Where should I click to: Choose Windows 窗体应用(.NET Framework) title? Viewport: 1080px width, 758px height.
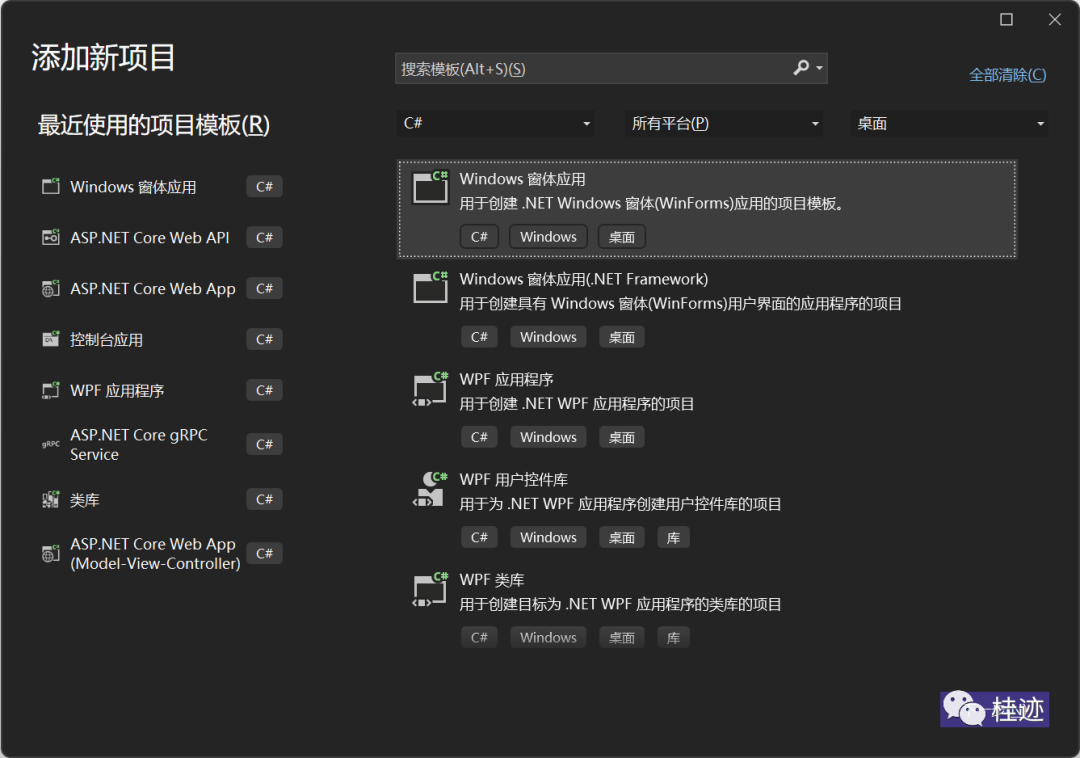[583, 279]
